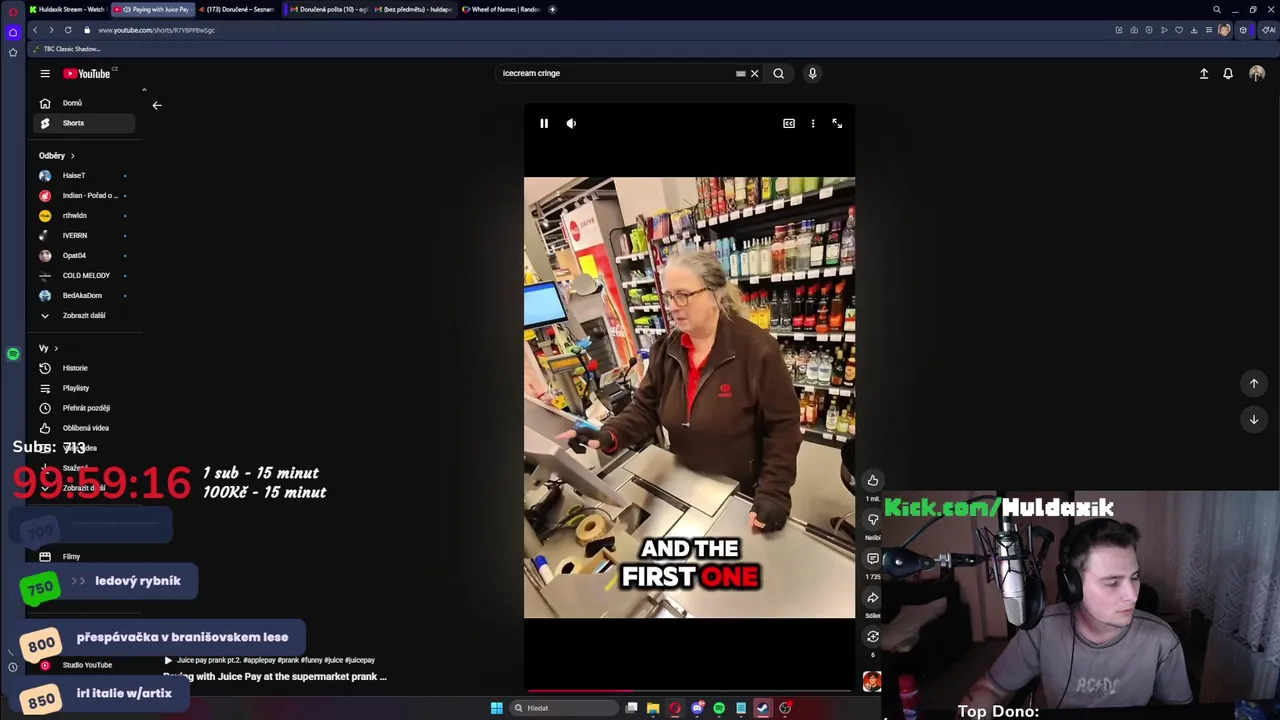Screen dimensions: 1280x720
Task: Start voice search with microphone
Action: [x=812, y=73]
